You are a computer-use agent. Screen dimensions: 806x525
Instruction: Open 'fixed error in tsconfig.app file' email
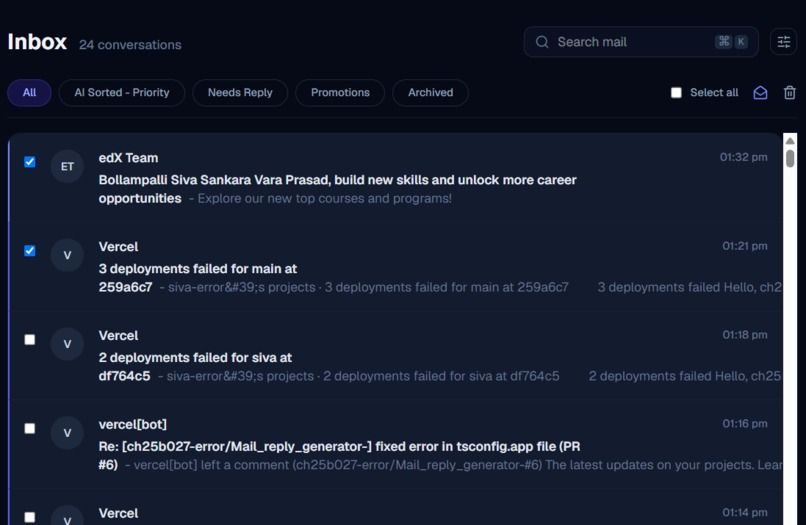click(x=396, y=445)
